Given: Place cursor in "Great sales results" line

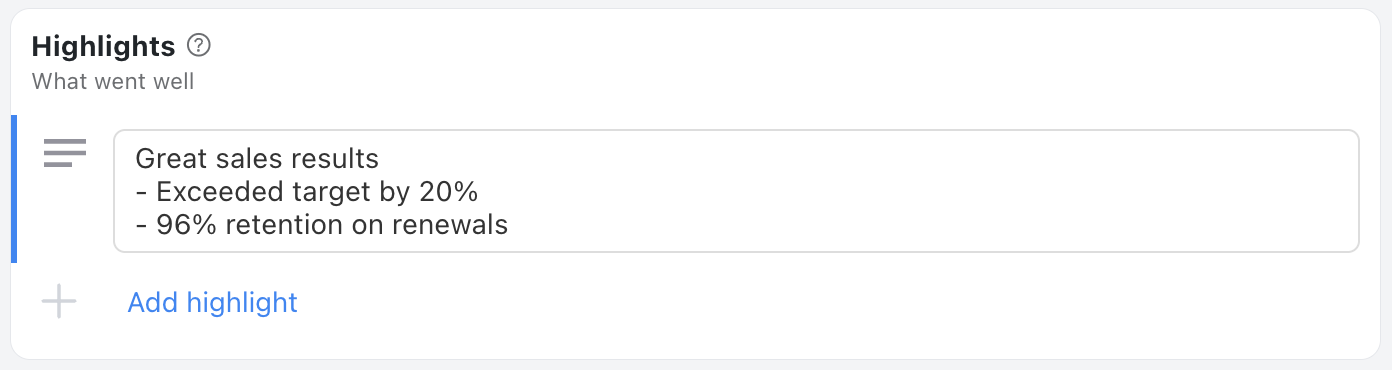Looking at the screenshot, I should 257,158.
